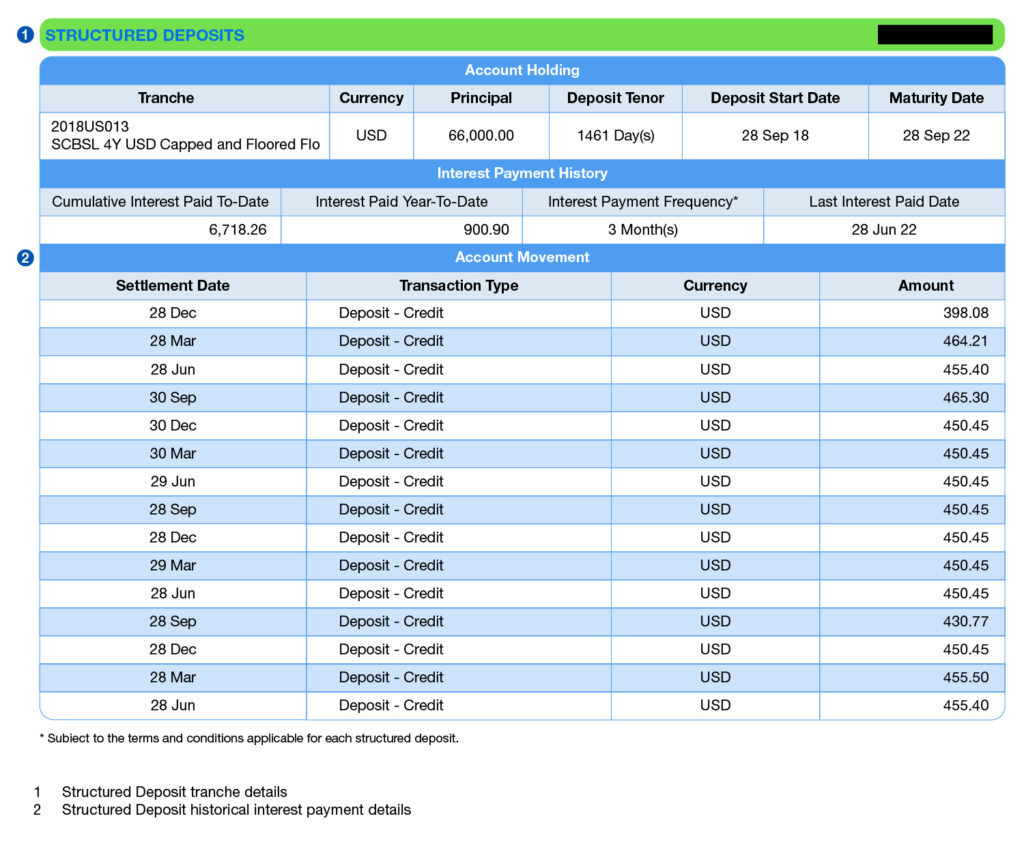The width and height of the screenshot is (1024, 853).
Task: Select the Interest Payment History header
Action: (521, 173)
